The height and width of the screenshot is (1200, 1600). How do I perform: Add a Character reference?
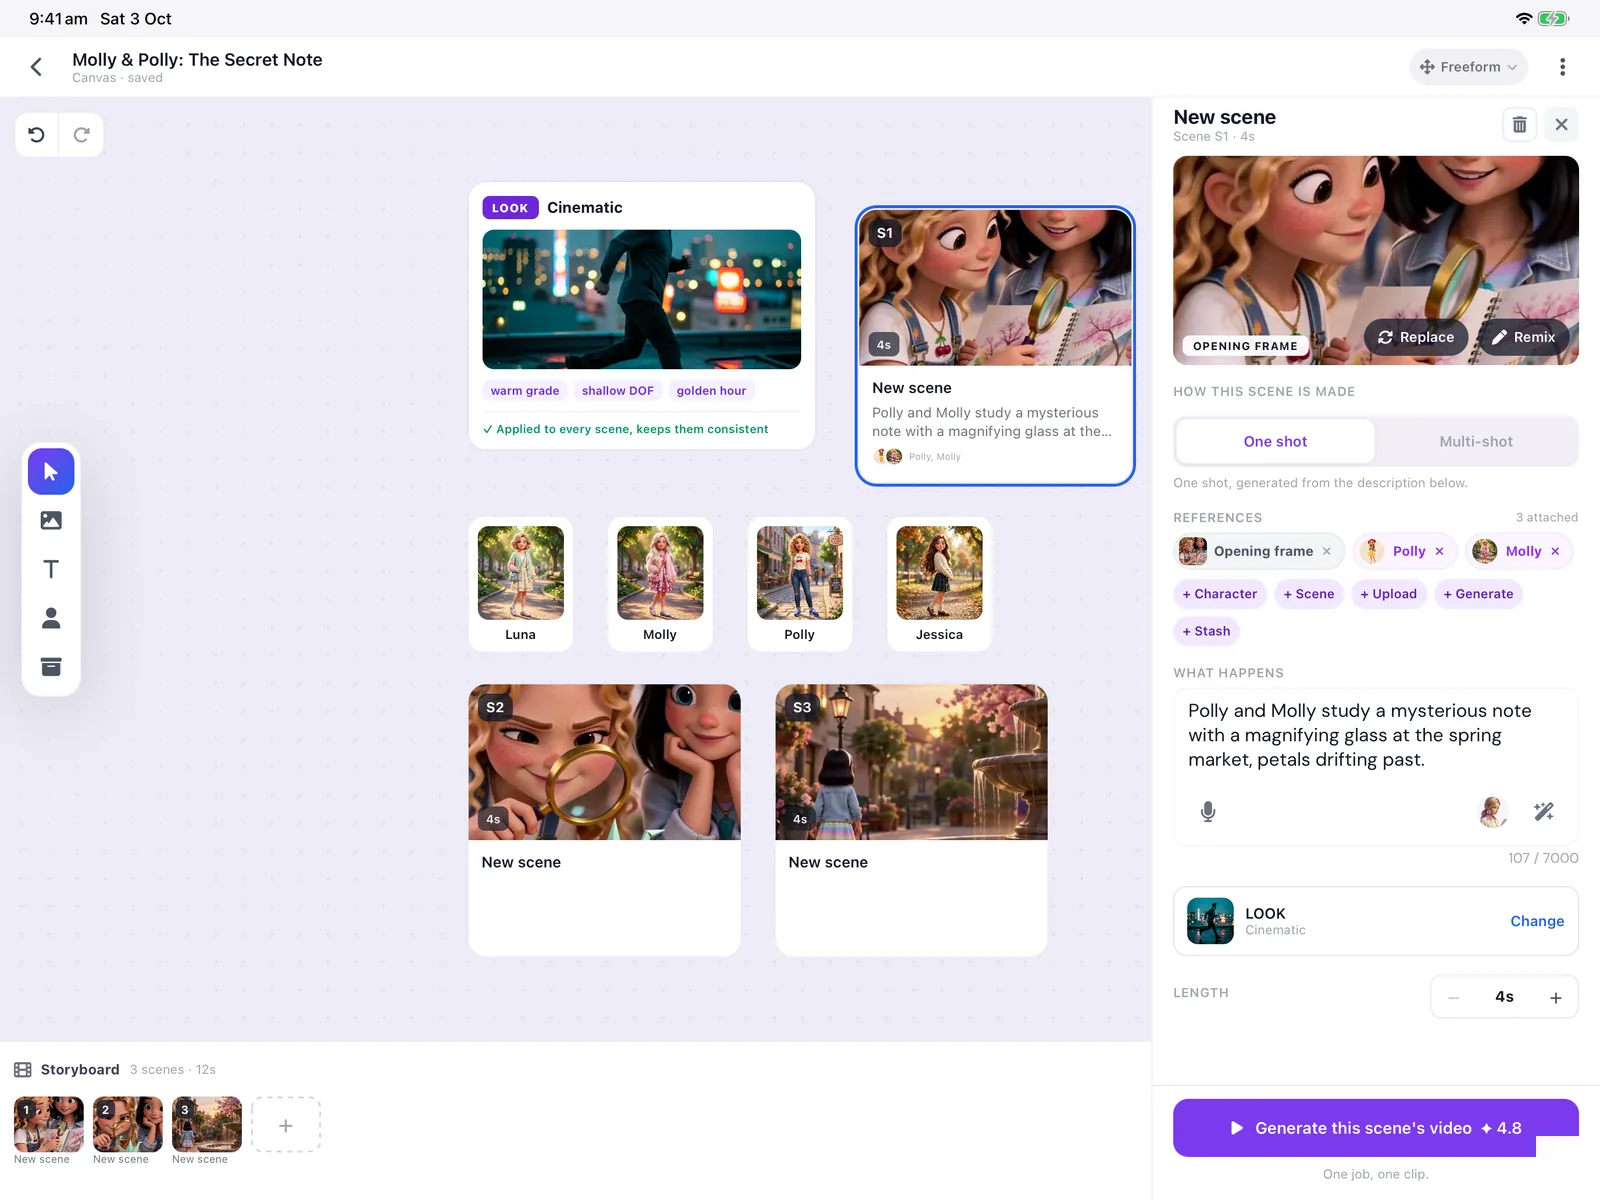pos(1220,594)
